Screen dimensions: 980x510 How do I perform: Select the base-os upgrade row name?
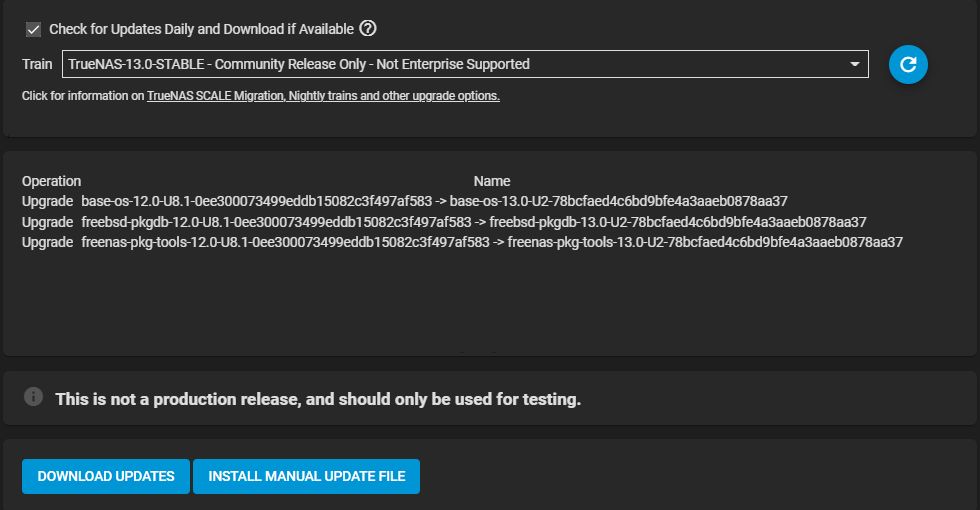(x=434, y=201)
